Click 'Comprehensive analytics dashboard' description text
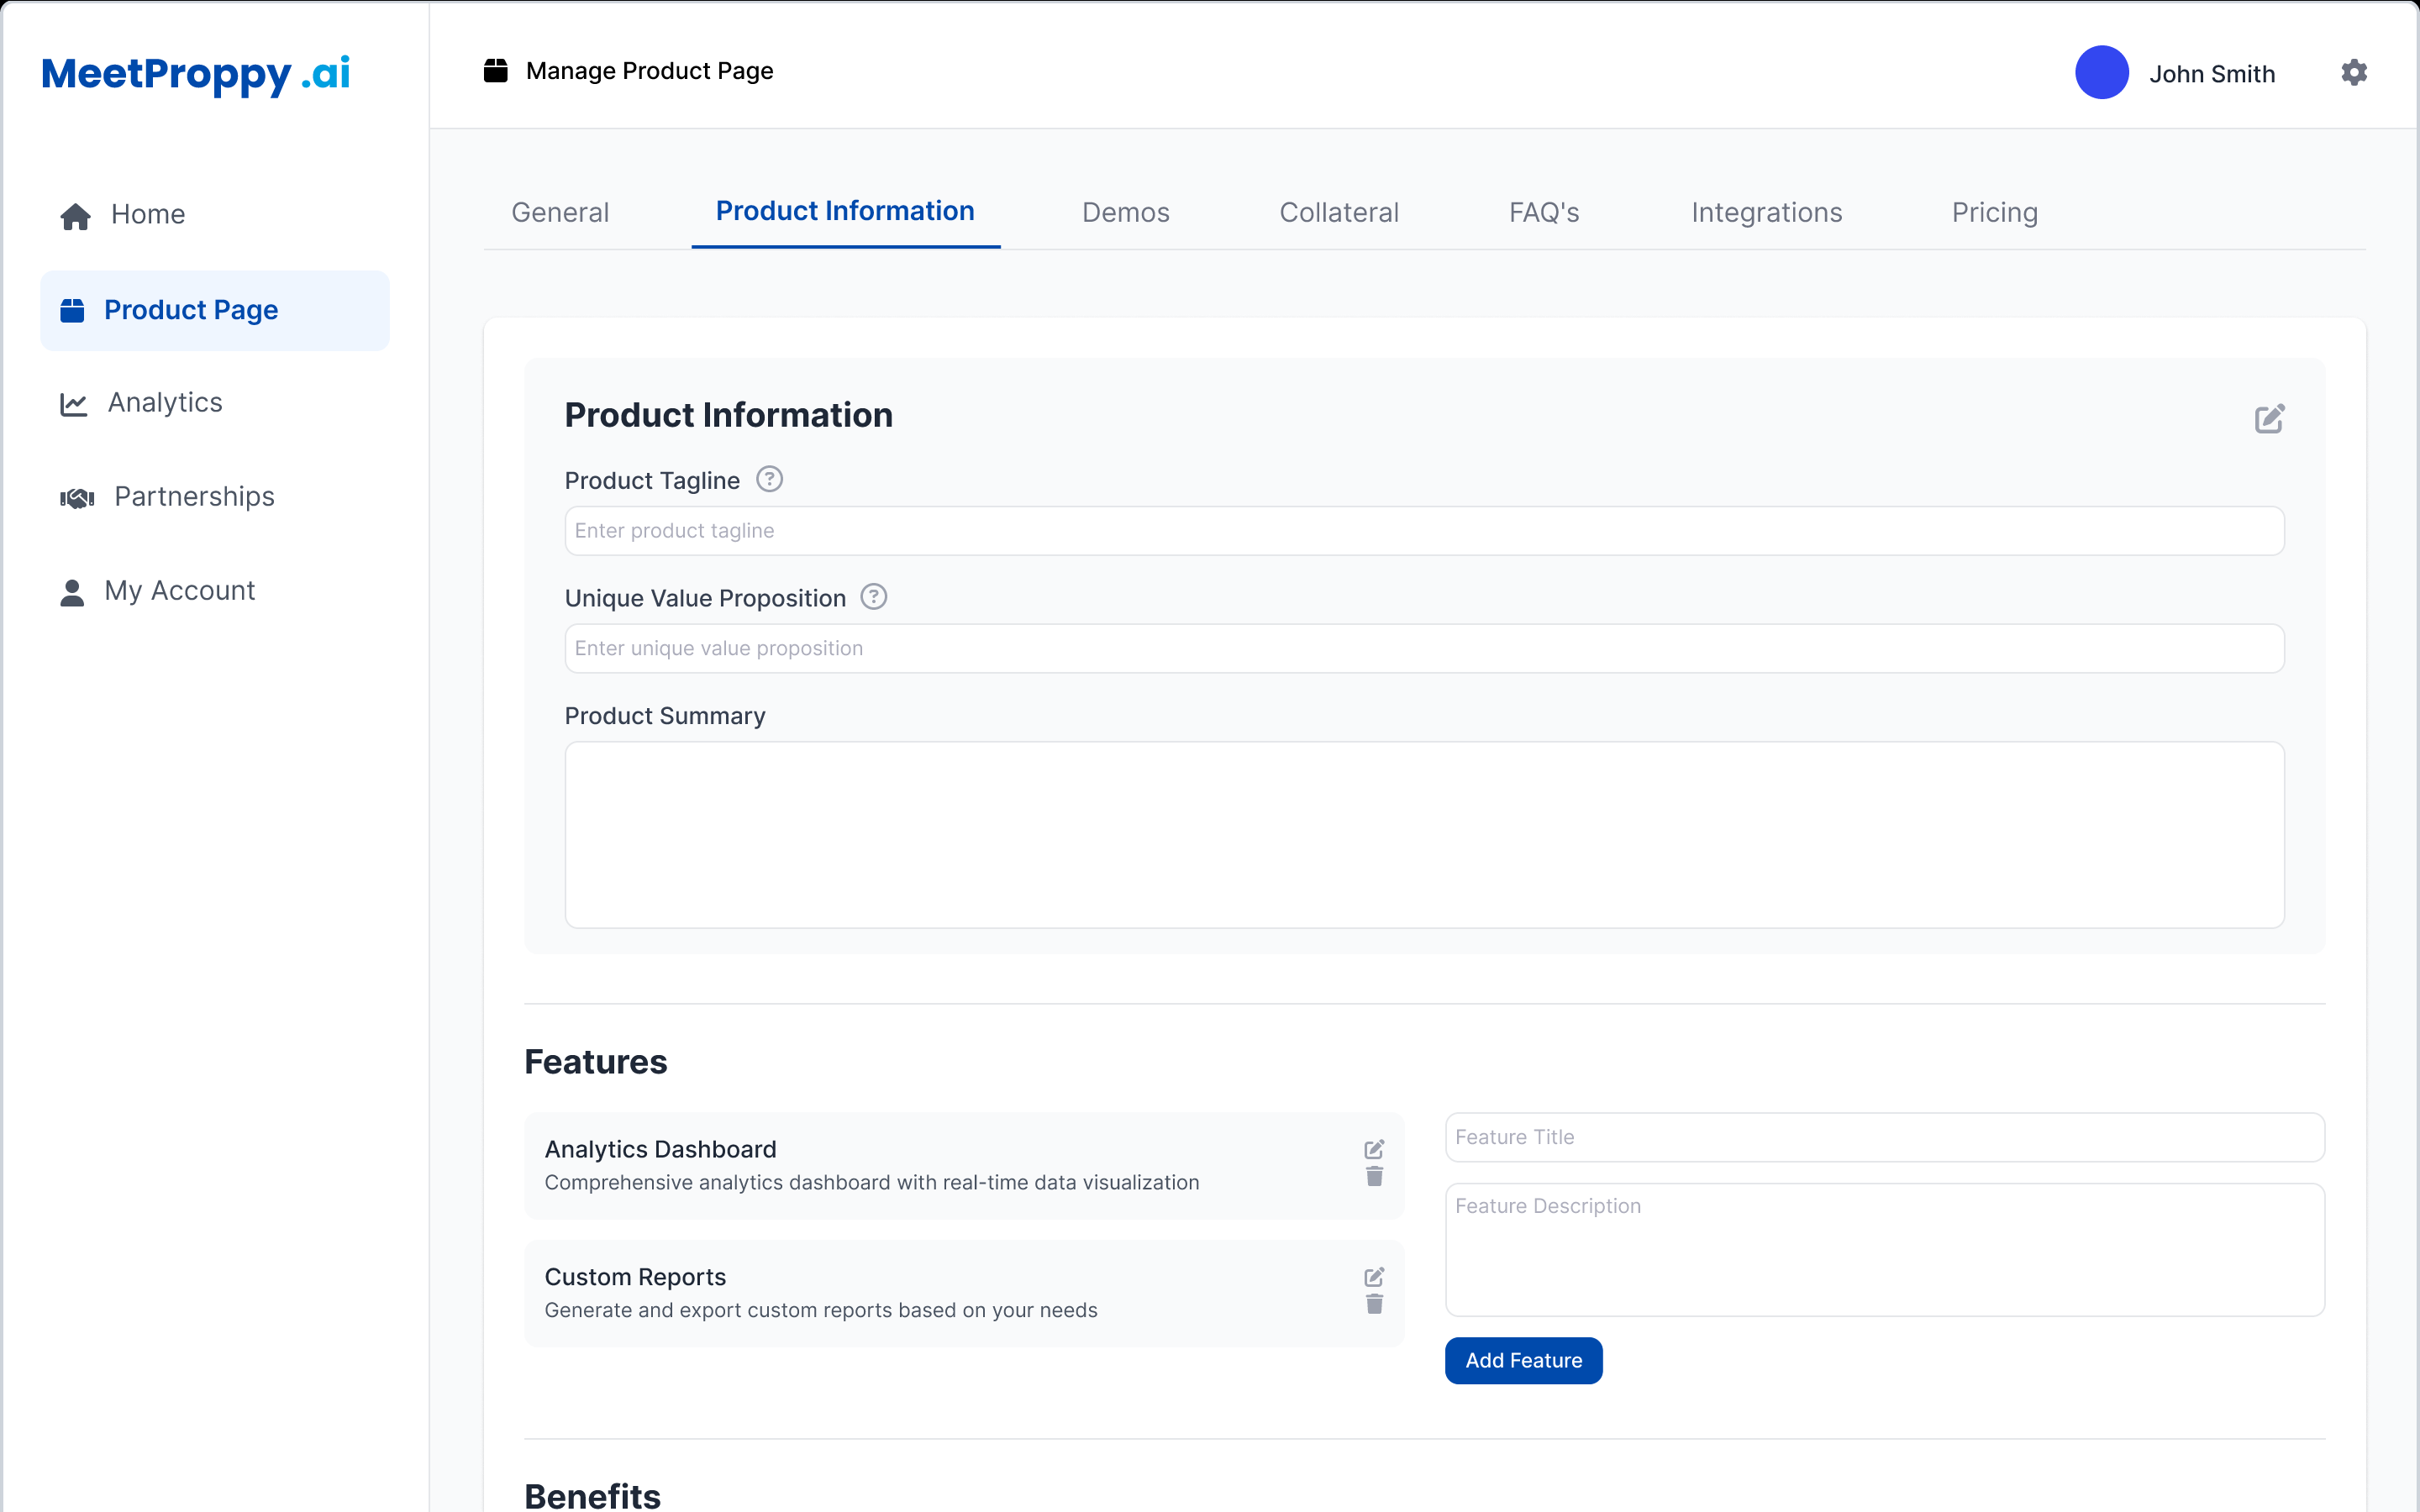 click(871, 1182)
